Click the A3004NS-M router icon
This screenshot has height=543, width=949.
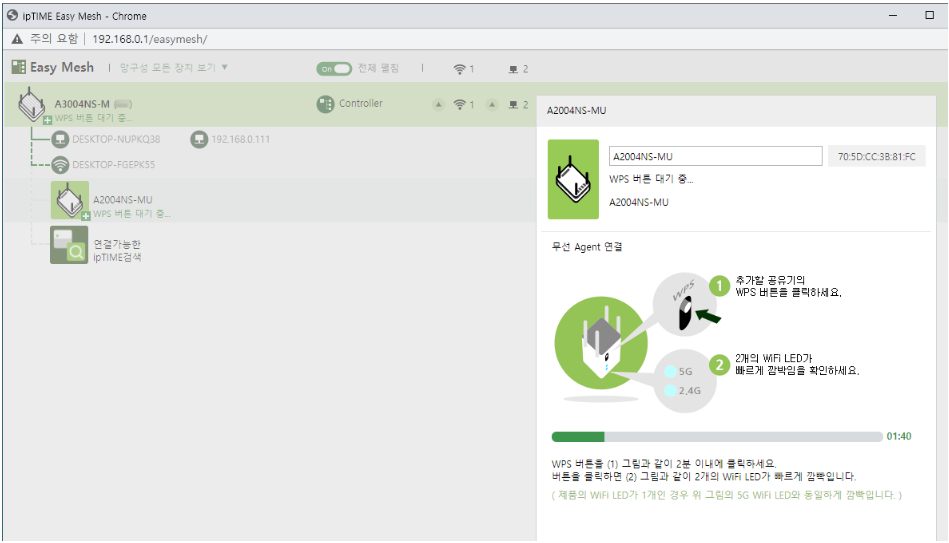[32, 105]
